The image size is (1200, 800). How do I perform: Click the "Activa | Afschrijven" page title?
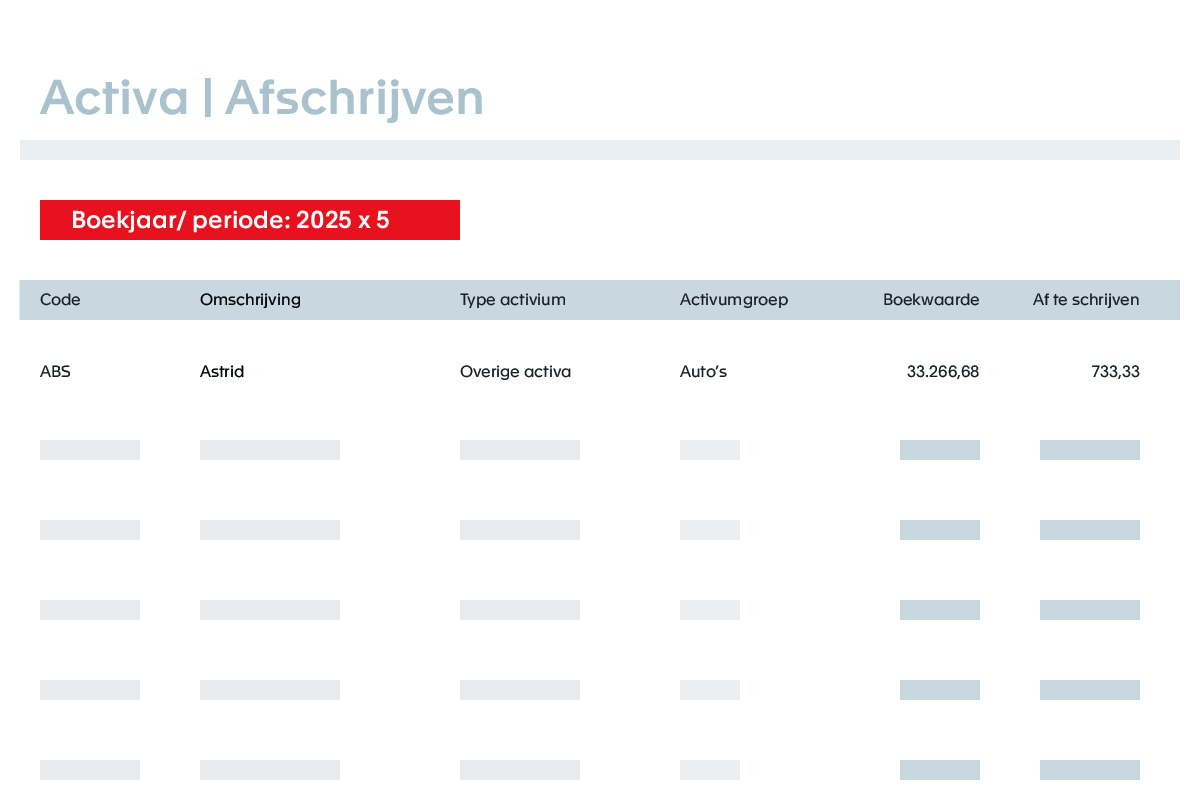pyautogui.click(x=262, y=98)
